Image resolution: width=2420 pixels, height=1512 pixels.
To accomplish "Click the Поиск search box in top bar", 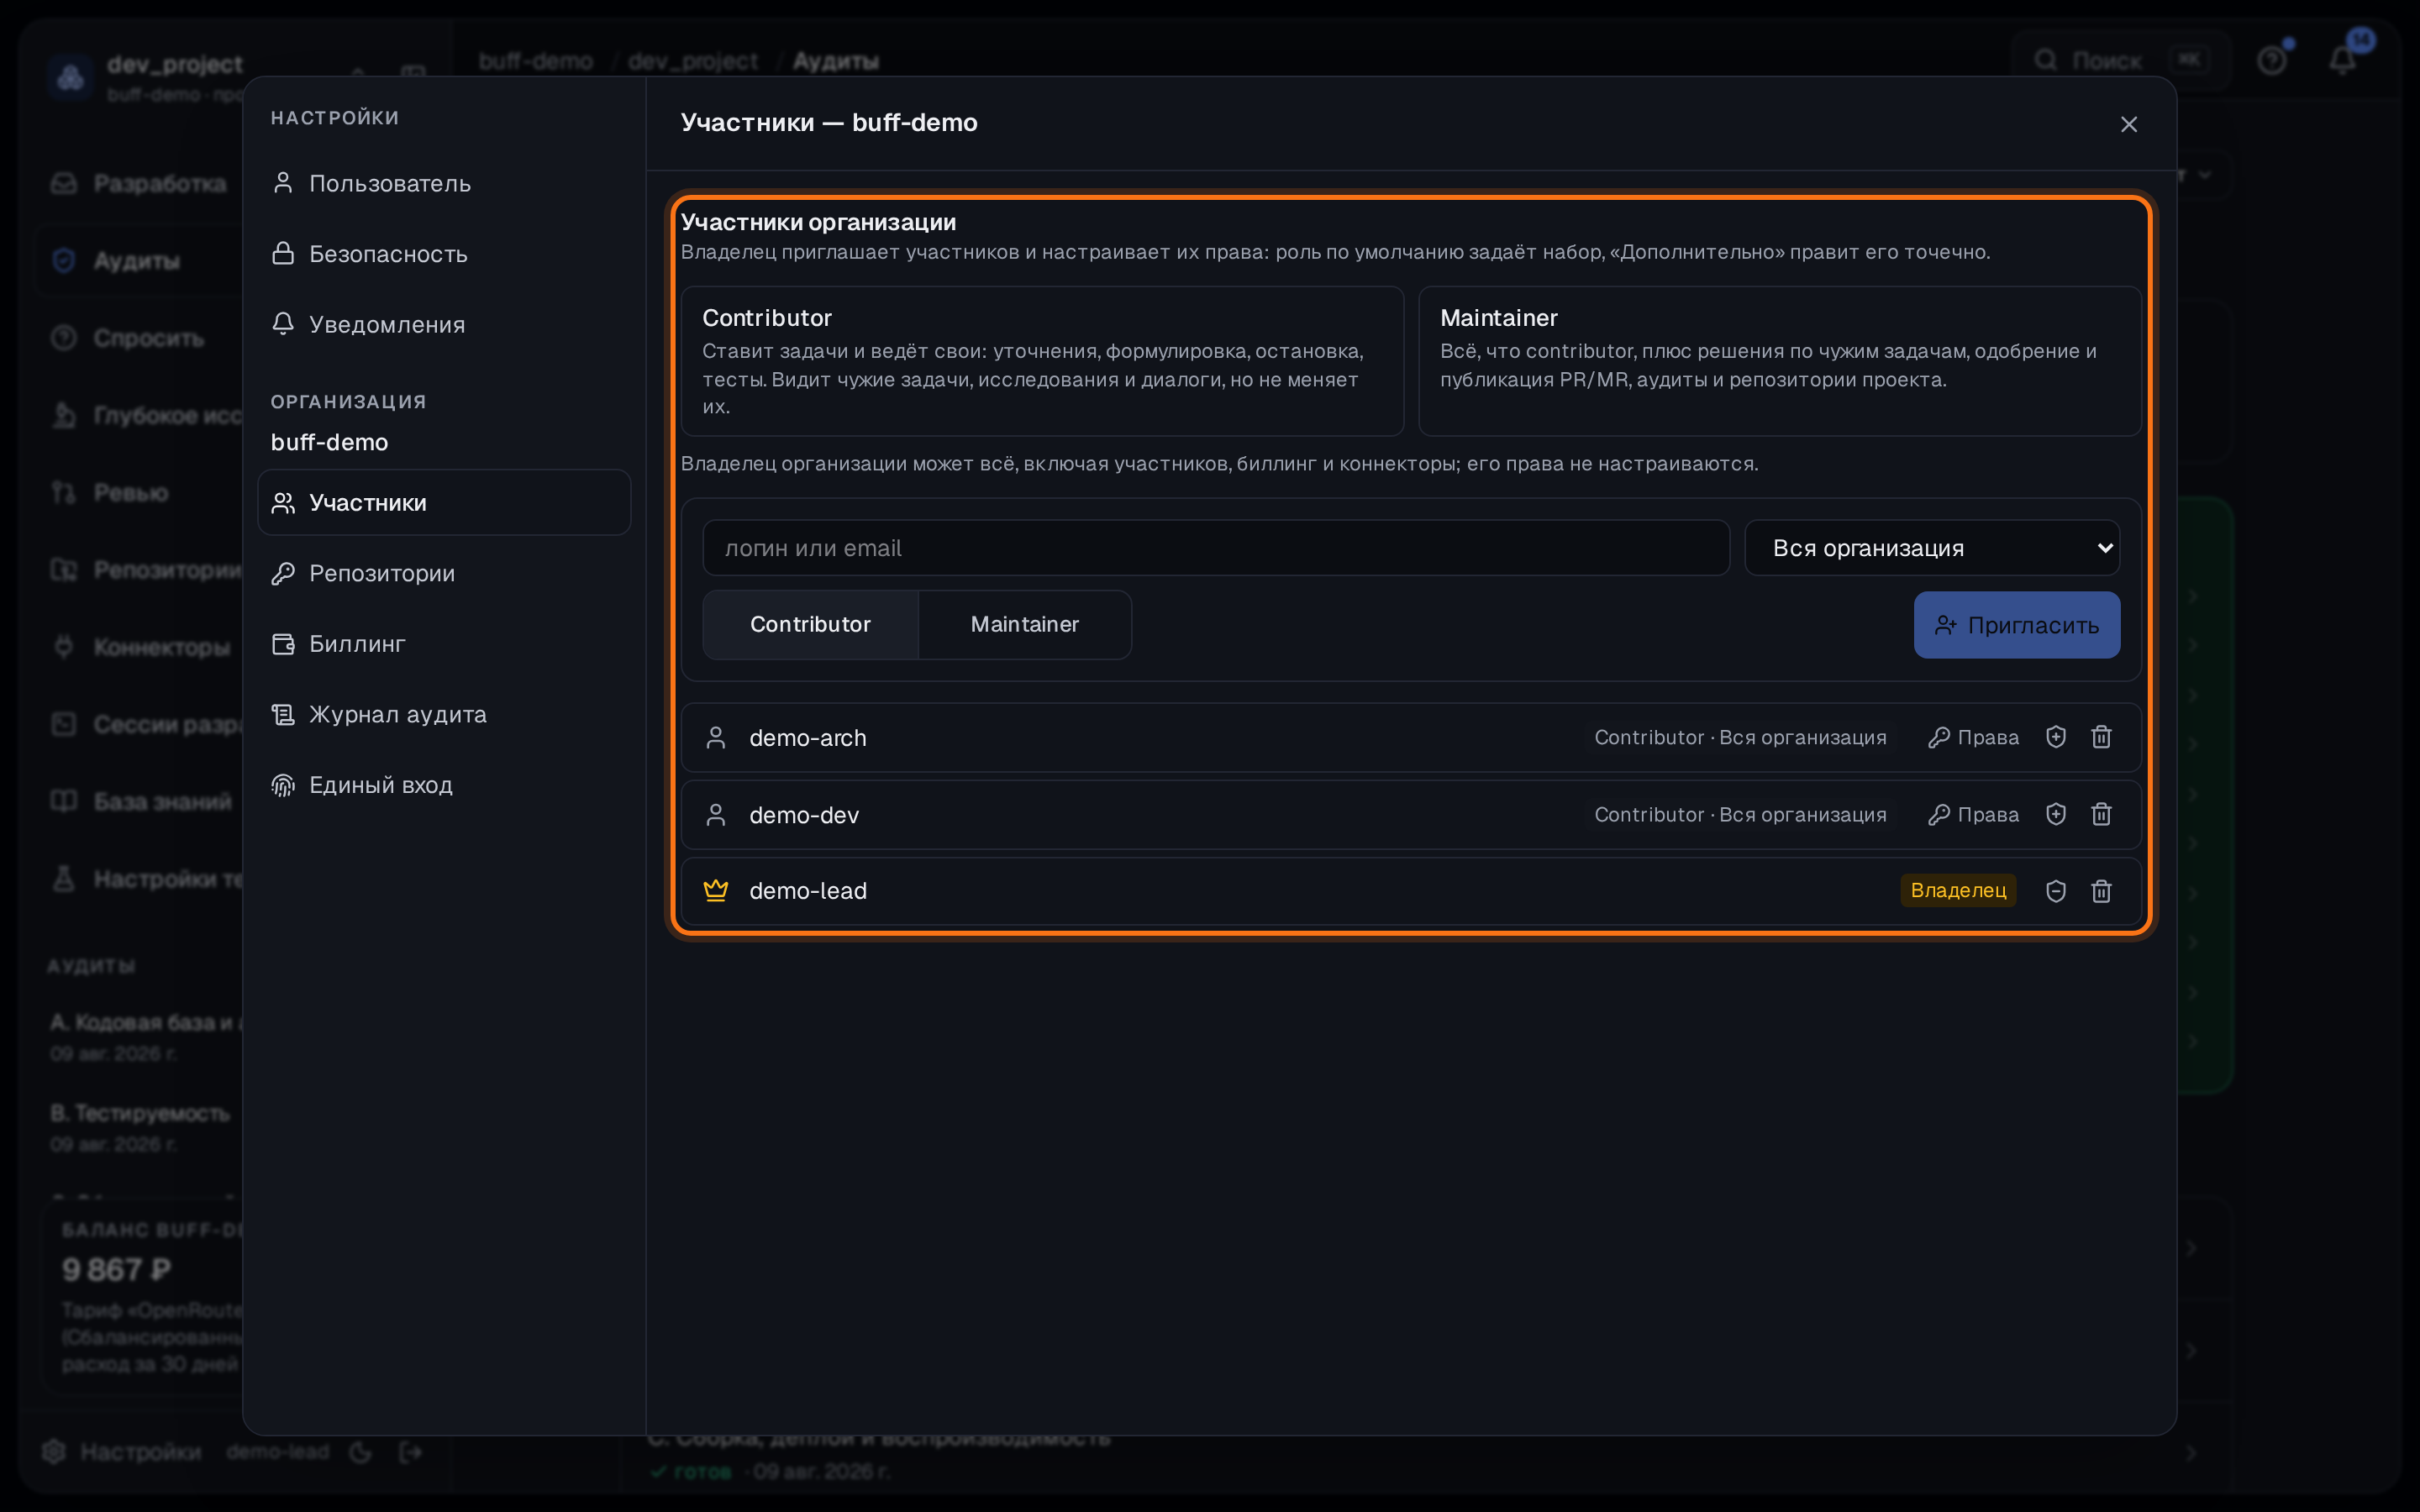I will pyautogui.click(x=2120, y=60).
